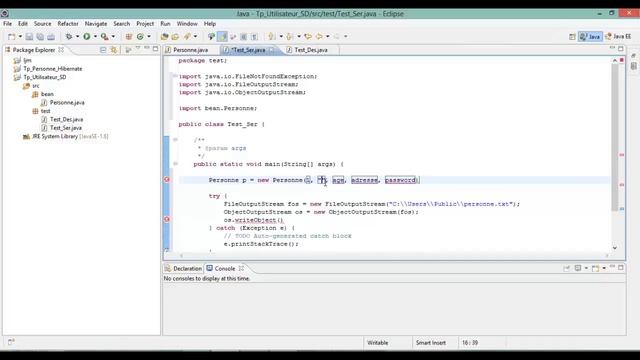Open the Debug dropdown arrow
This screenshot has width=640, height=360.
coord(78,37)
